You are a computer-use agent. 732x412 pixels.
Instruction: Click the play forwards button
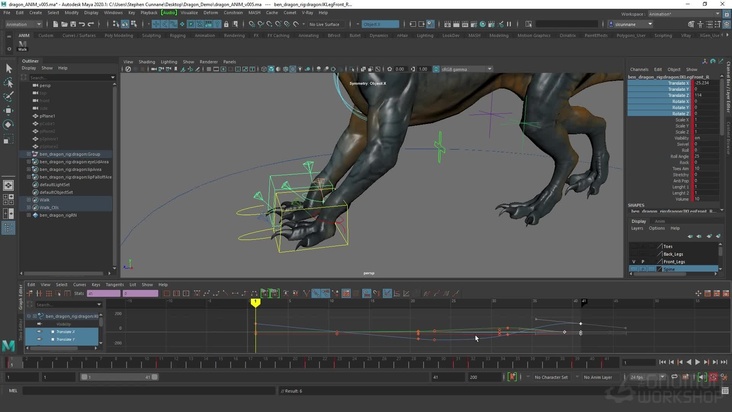click(x=697, y=362)
